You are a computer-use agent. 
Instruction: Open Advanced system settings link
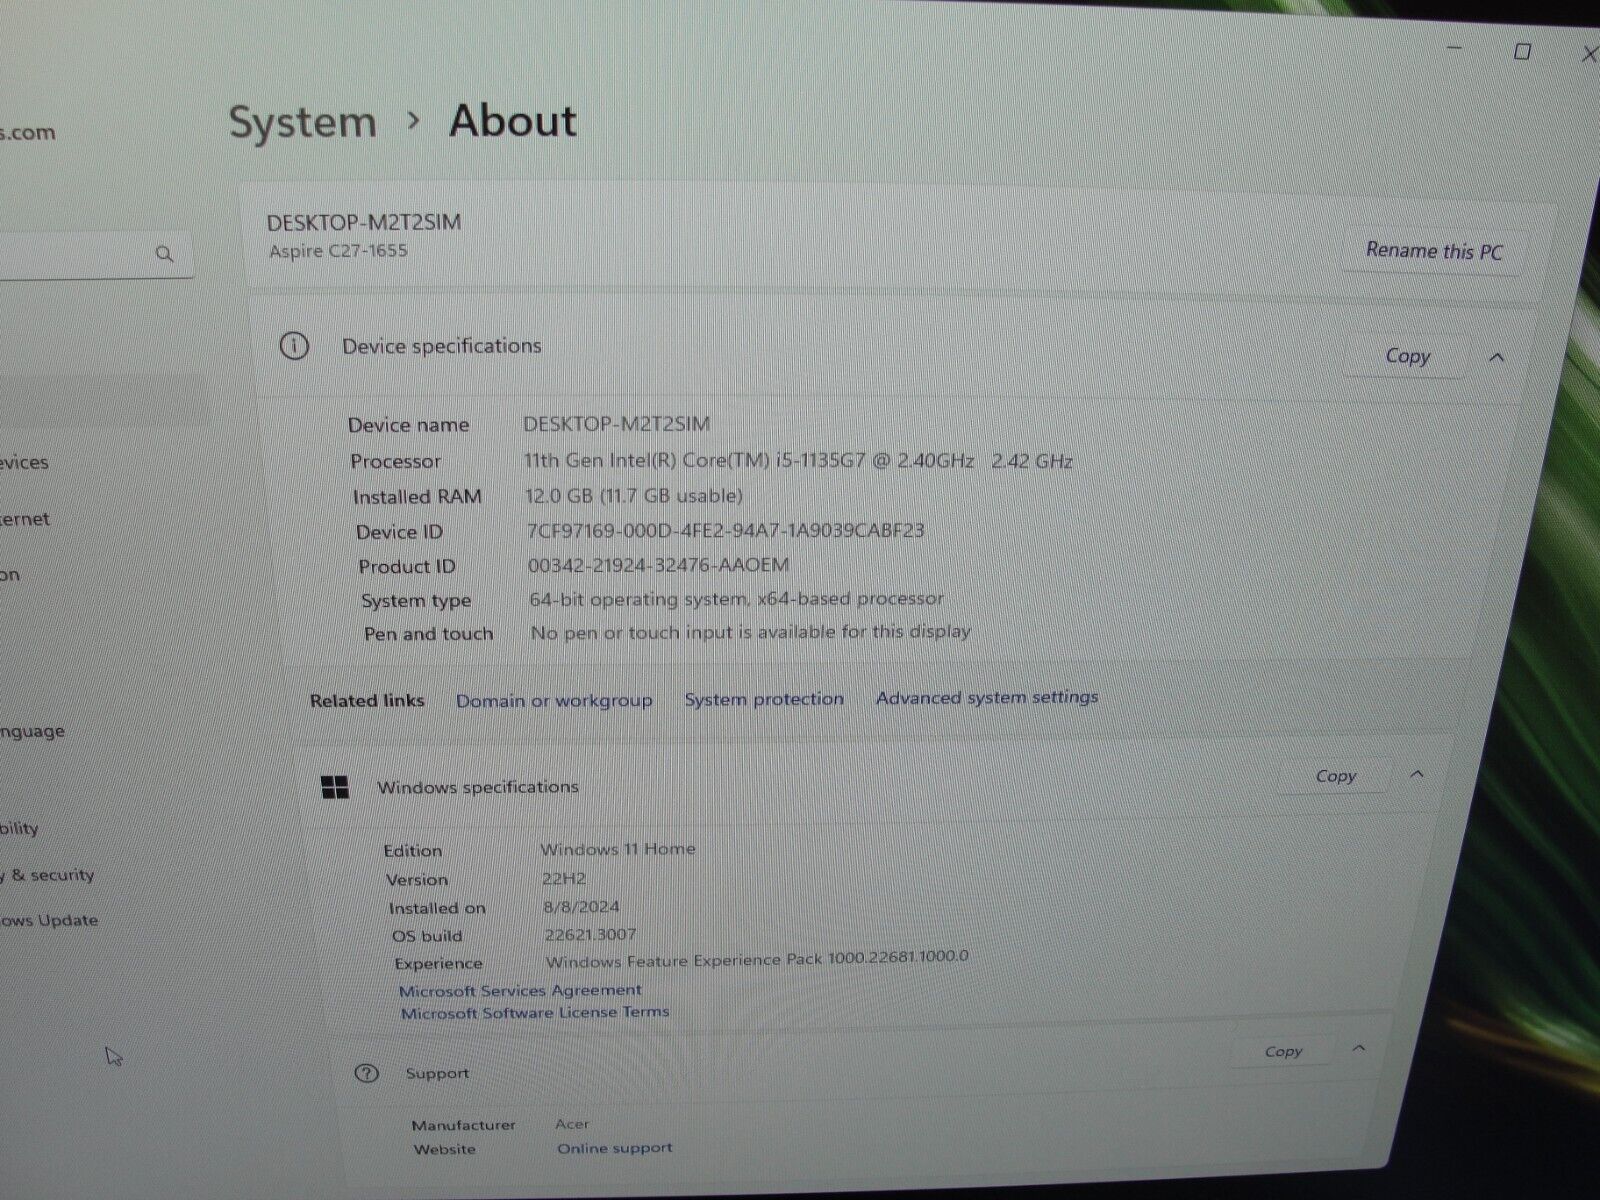click(987, 697)
